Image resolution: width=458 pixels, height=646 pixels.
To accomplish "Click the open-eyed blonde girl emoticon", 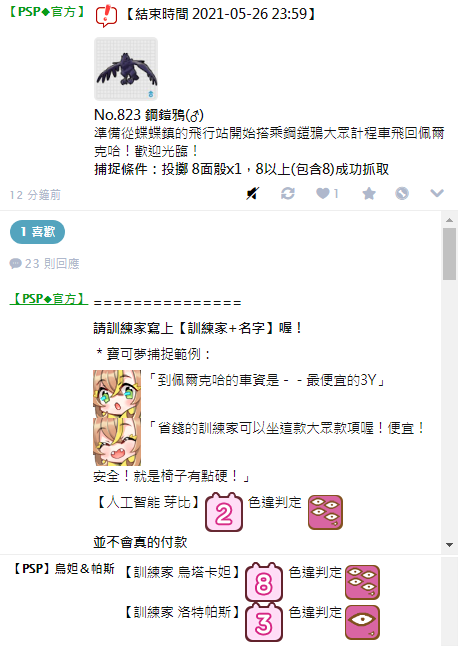I will tap(117, 394).
